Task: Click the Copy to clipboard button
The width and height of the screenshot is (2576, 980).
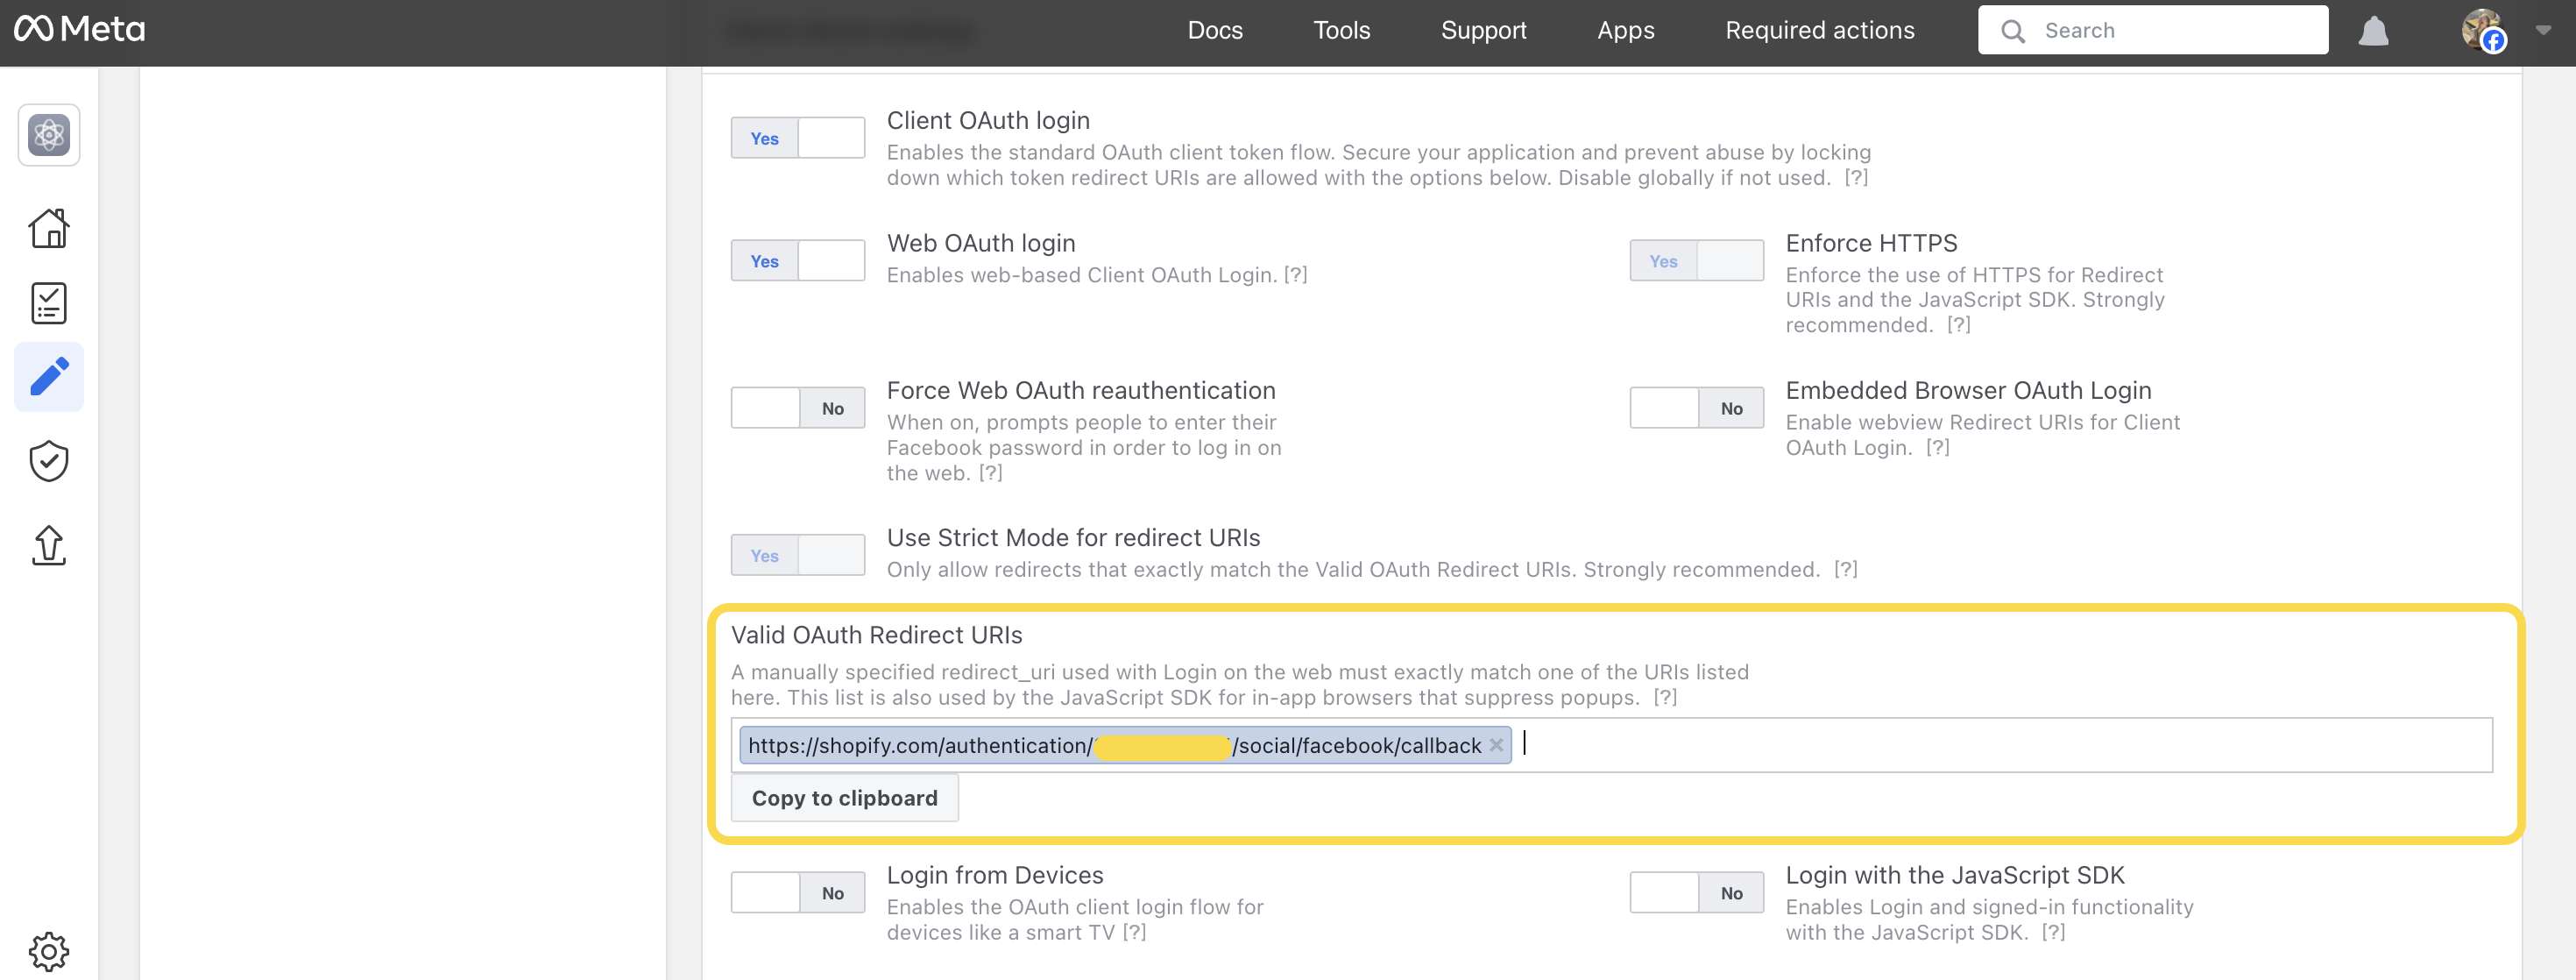Action: (845, 797)
